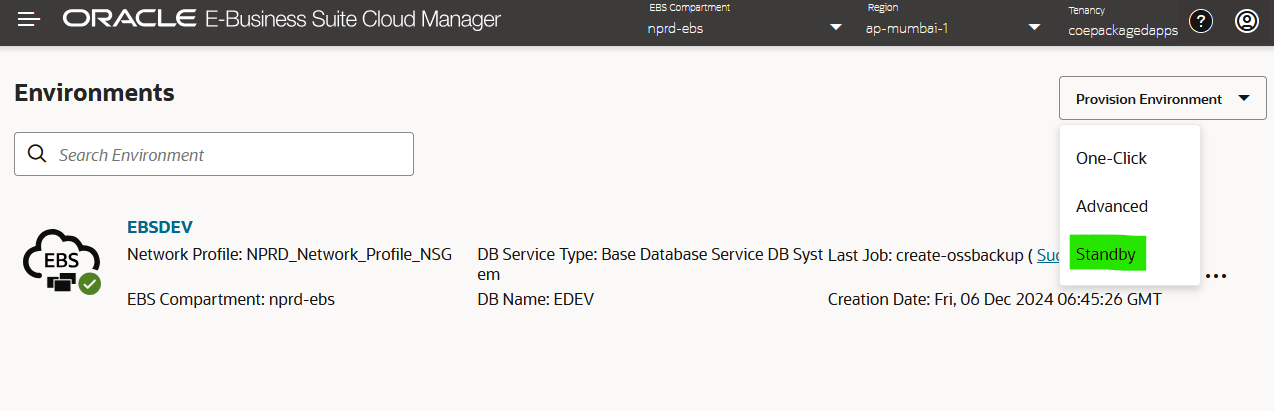
Task: Select One-Click provisioning option
Action: [x=1111, y=158]
